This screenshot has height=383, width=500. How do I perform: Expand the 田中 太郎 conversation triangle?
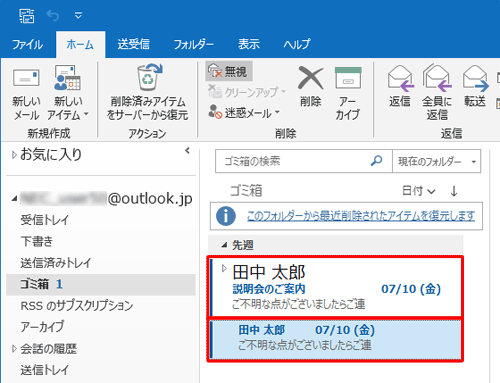(224, 268)
